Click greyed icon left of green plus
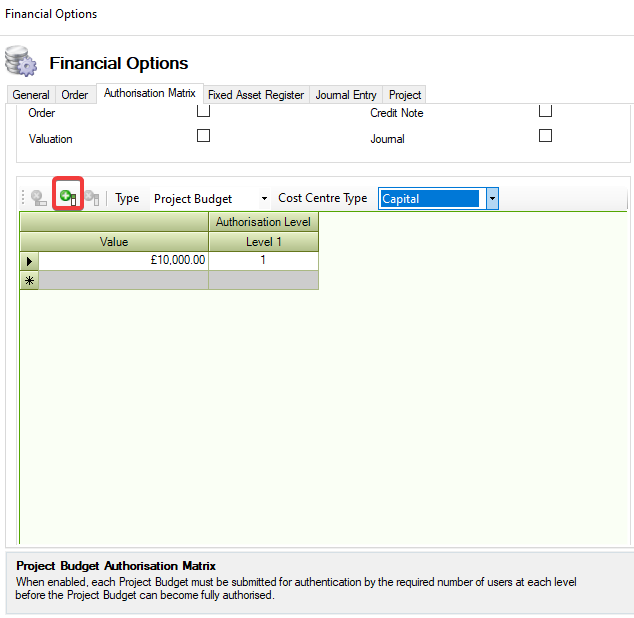This screenshot has width=634, height=618. click(x=39, y=198)
